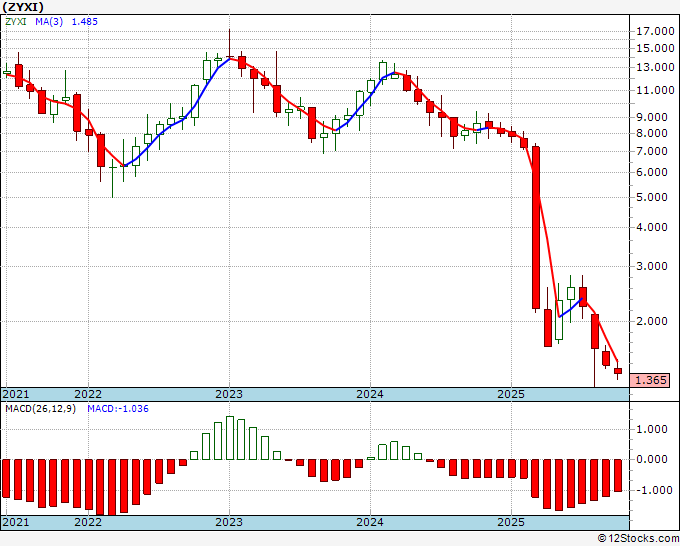
Task: Click the MACD(26,12,9) indicator label
Action: tap(40, 409)
